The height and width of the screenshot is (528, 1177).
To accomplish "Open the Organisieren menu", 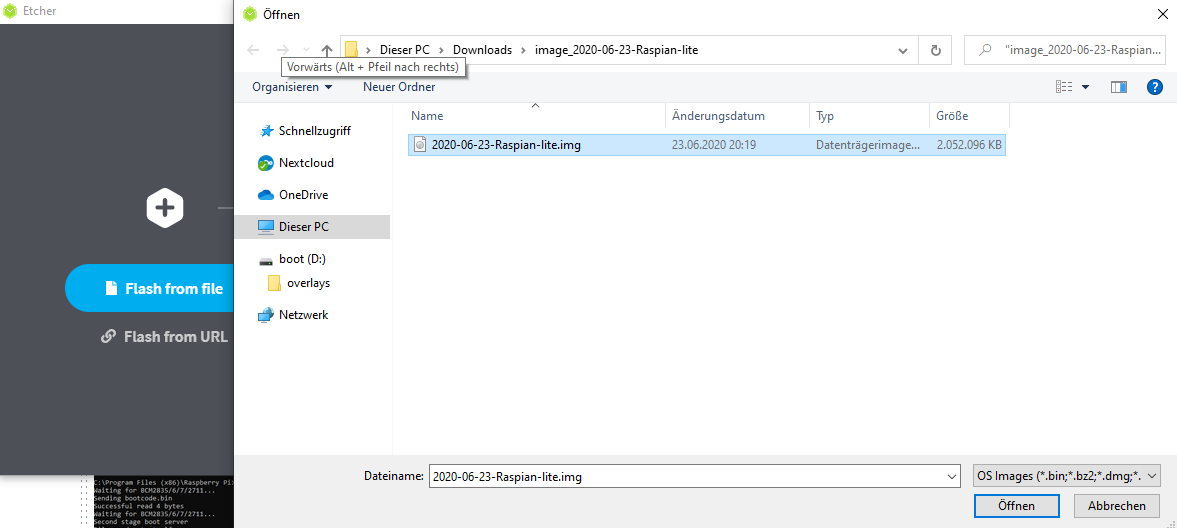I will [x=292, y=87].
